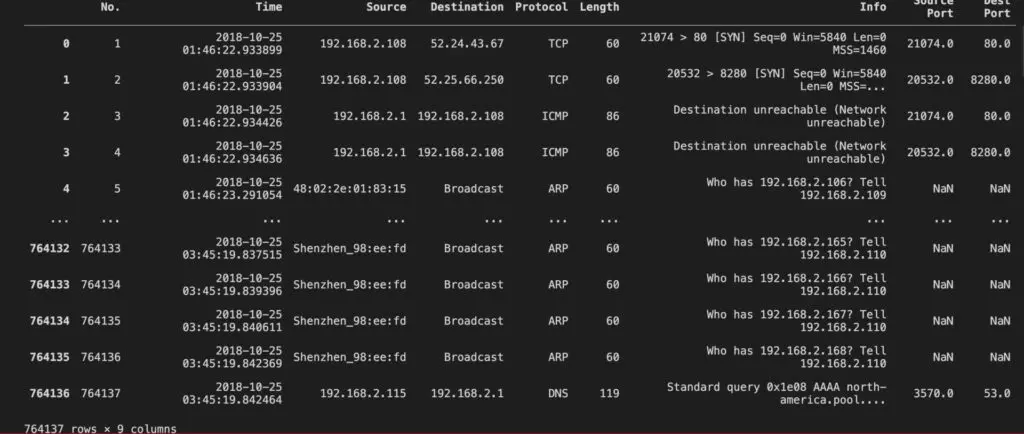Click the Length column header

pos(599,7)
